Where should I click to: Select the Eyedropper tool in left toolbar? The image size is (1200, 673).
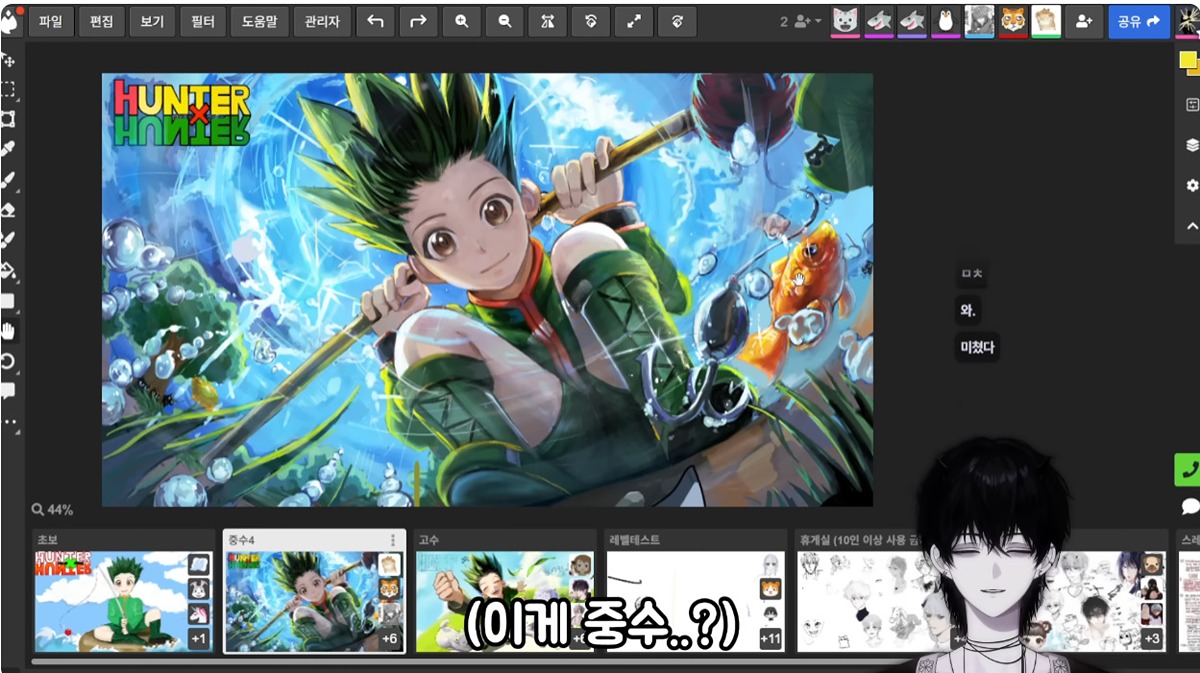(x=8, y=149)
